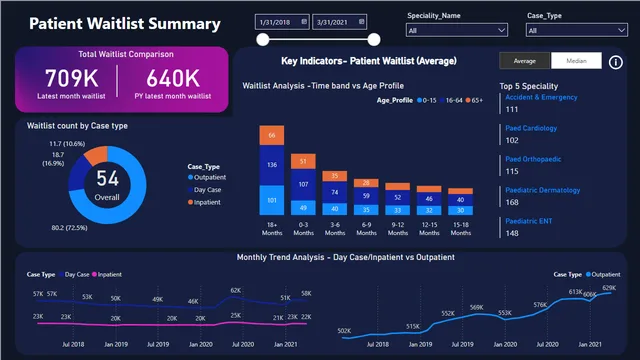Select Outpatient in trend chart legend

point(603,274)
